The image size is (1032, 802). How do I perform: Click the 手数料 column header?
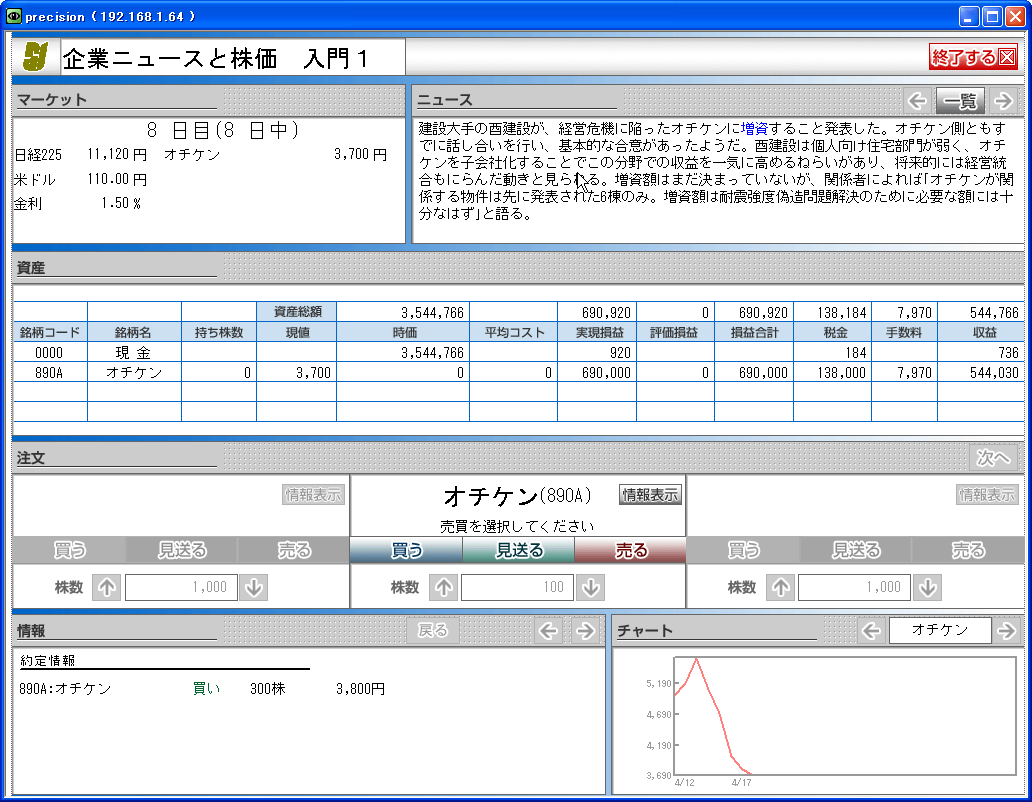click(904, 332)
